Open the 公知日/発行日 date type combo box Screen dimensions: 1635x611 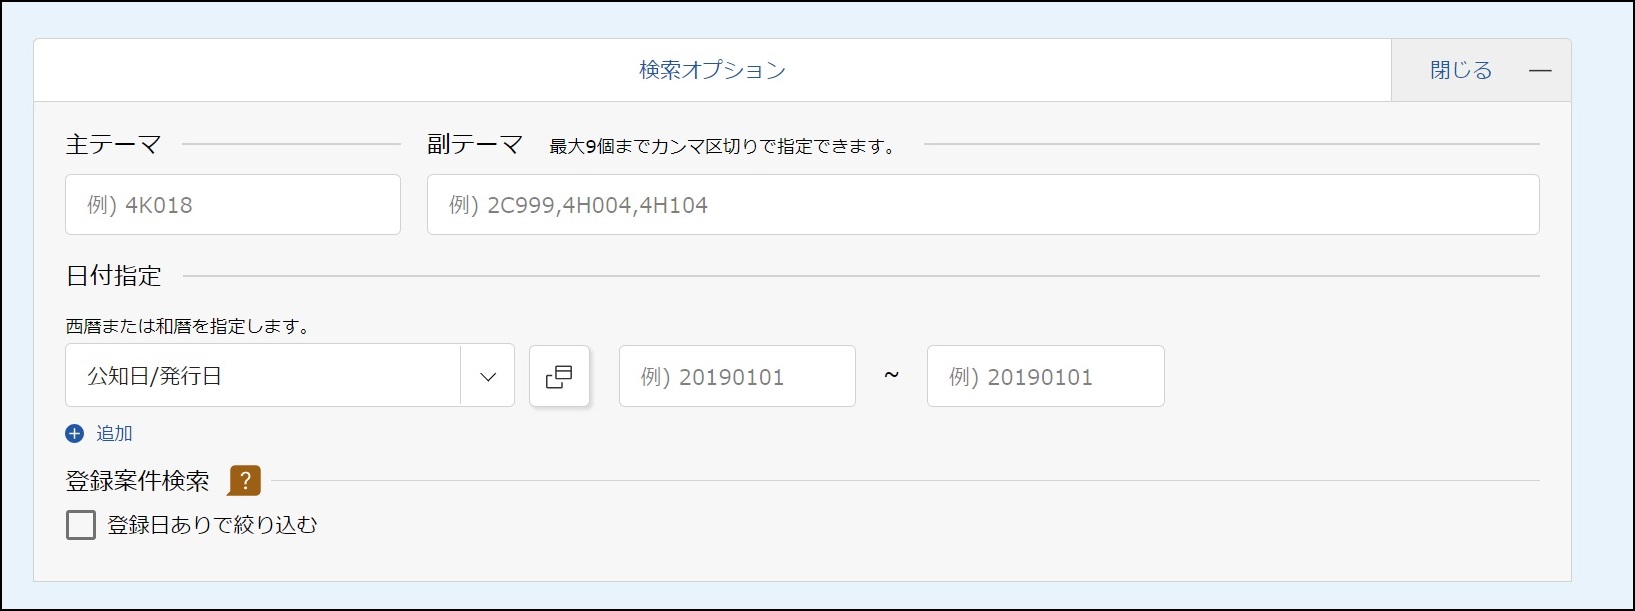click(x=262, y=377)
